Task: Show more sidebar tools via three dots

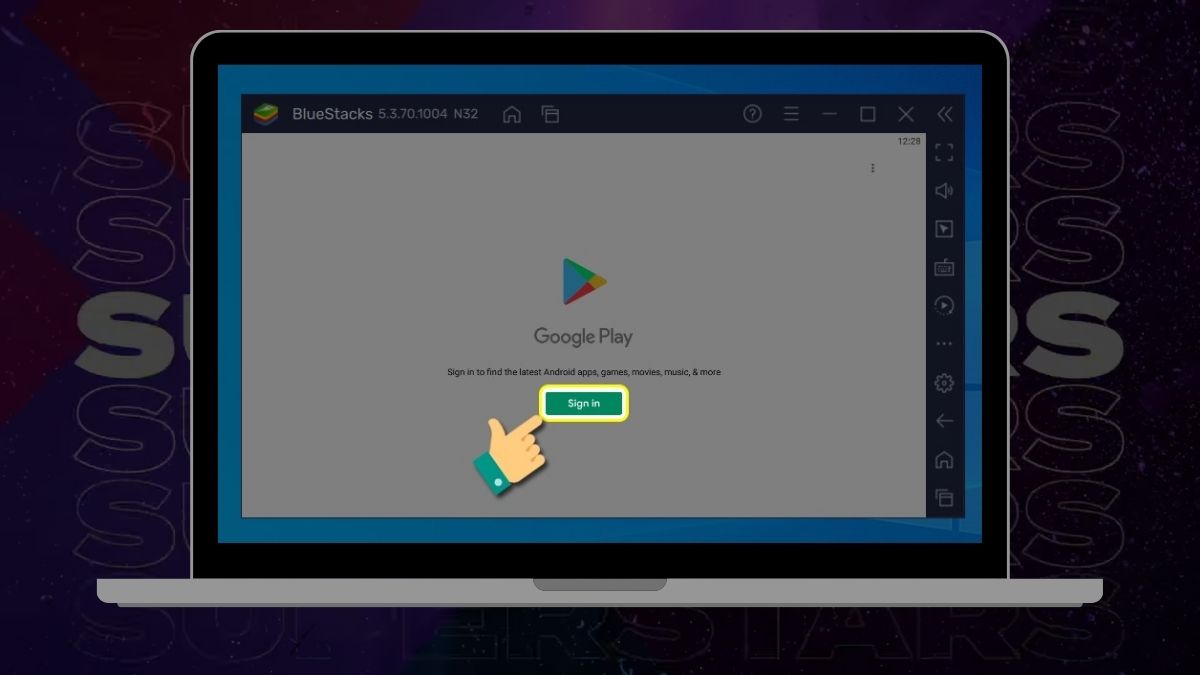Action: coord(944,344)
